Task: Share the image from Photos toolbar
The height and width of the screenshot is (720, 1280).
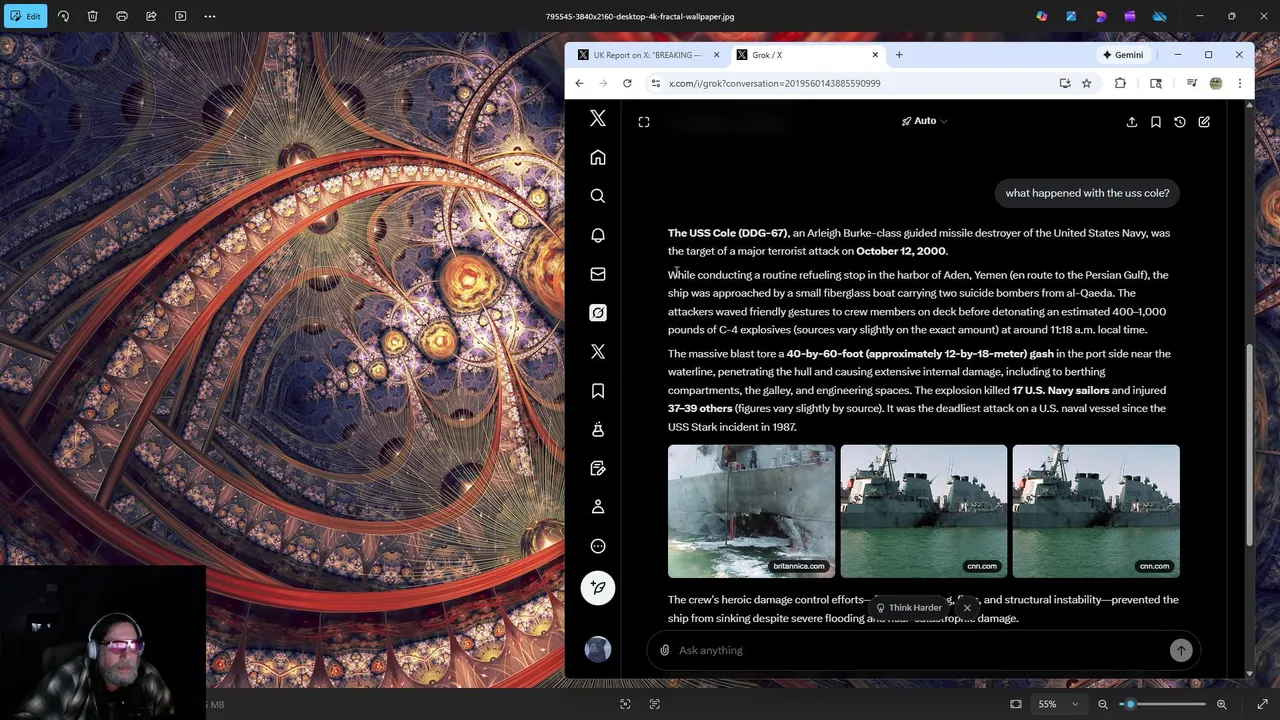Action: click(151, 16)
